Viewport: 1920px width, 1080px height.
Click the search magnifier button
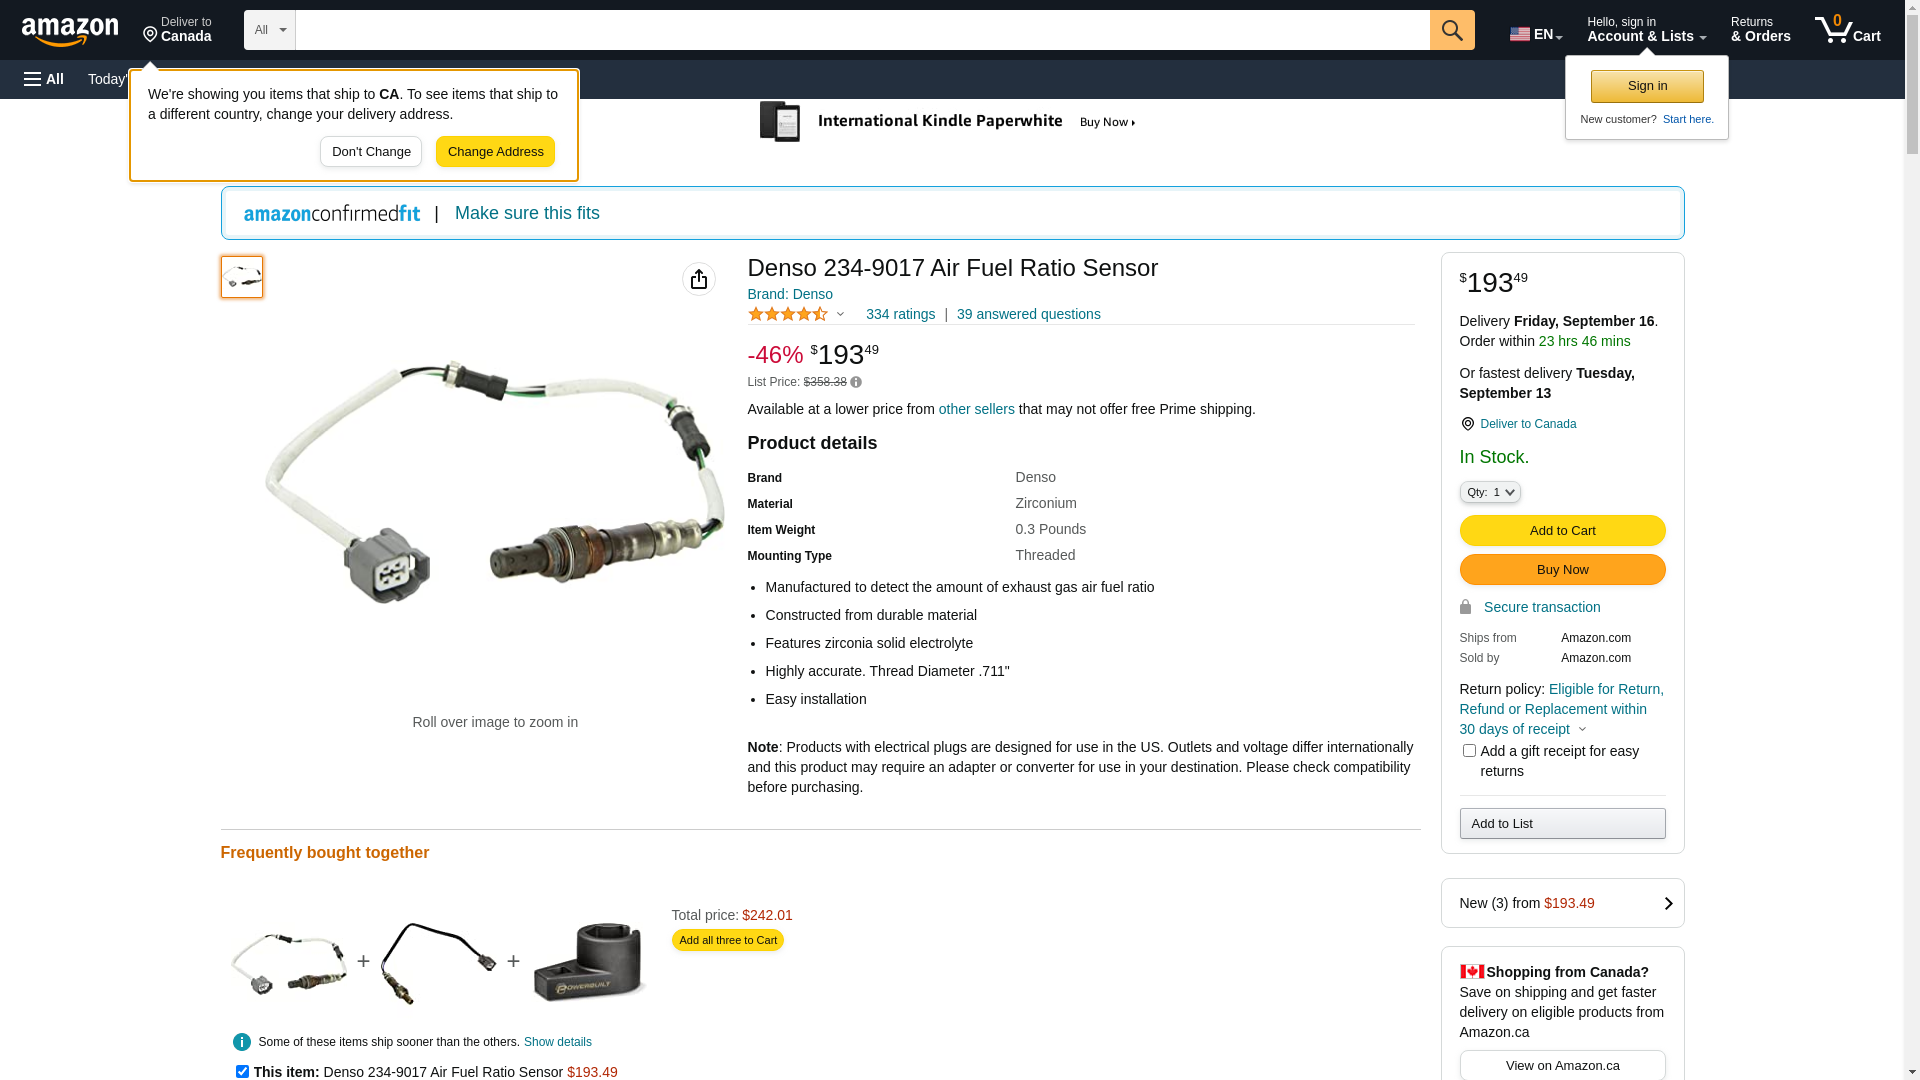(1452, 30)
